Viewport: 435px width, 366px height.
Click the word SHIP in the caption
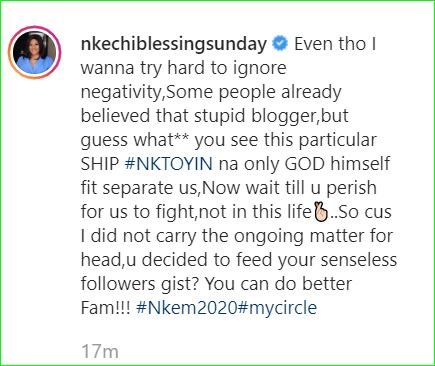click(100, 164)
